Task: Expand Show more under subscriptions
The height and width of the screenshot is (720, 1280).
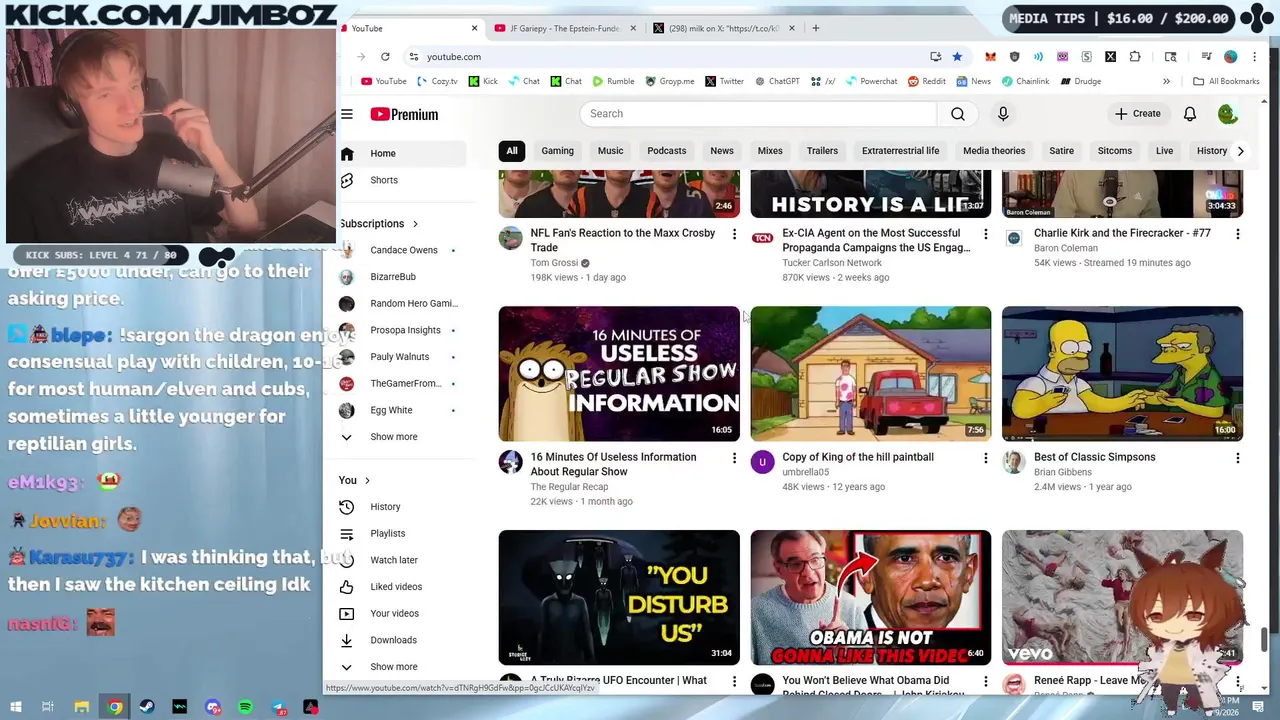Action: pos(394,437)
